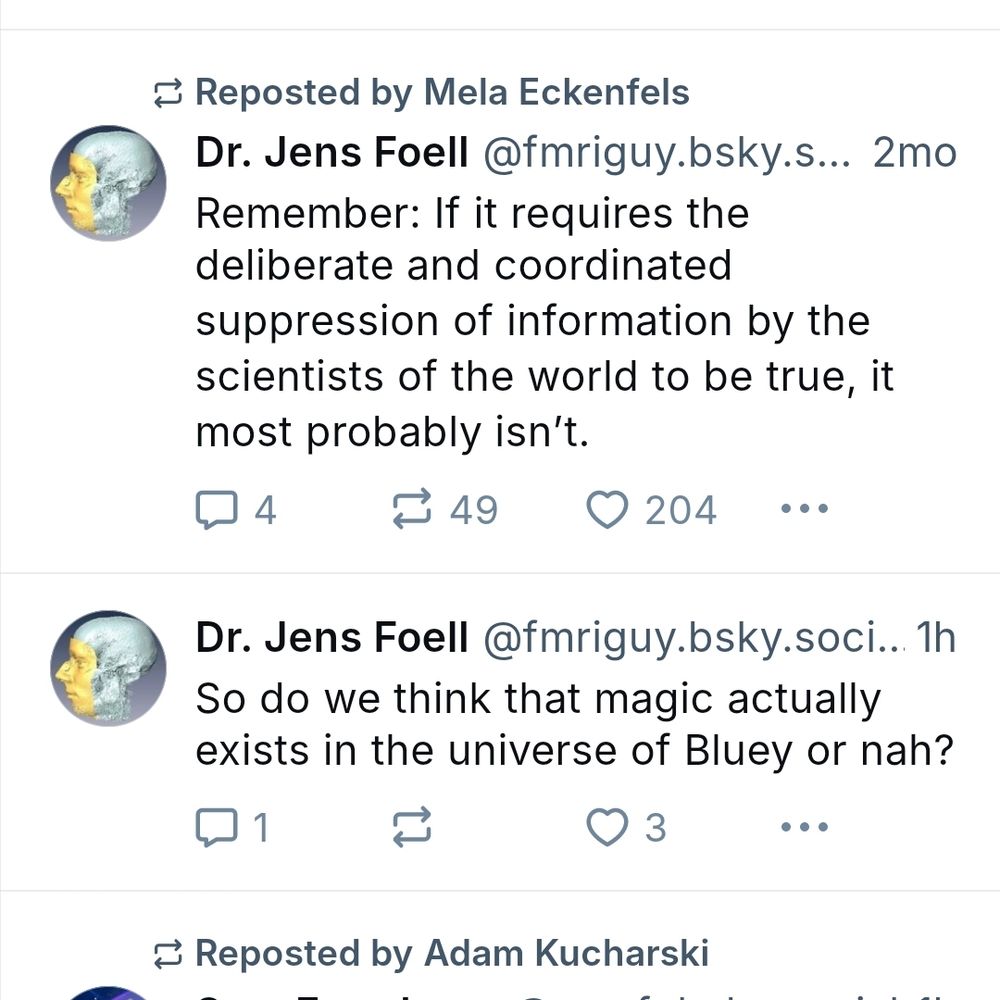Screen dimensions: 1000x1000
Task: Like the Bluey magic post
Action: (626, 827)
